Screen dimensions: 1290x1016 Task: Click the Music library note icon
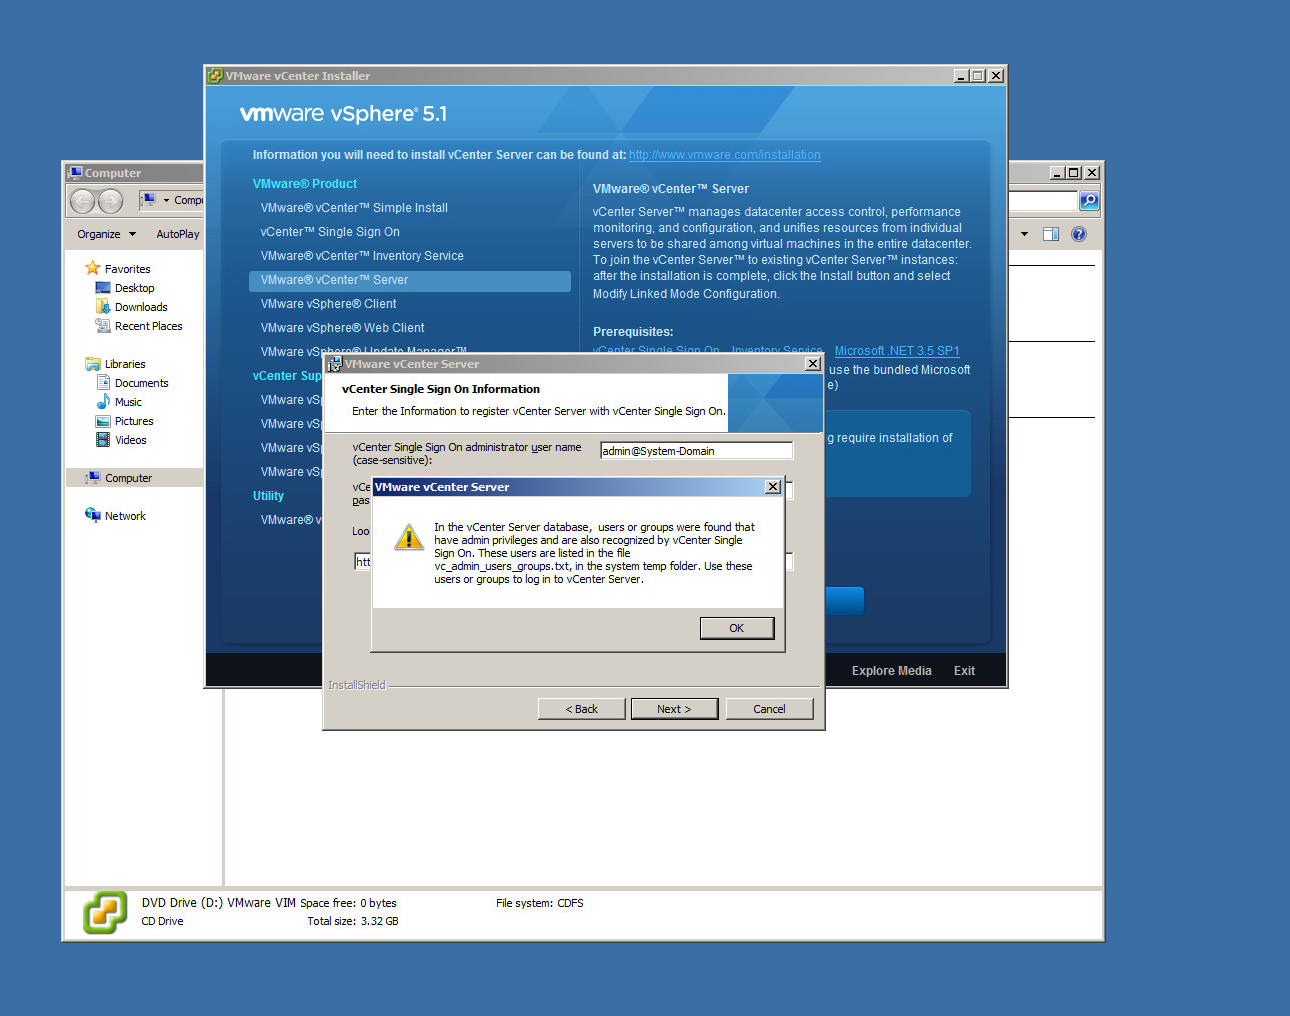(103, 402)
